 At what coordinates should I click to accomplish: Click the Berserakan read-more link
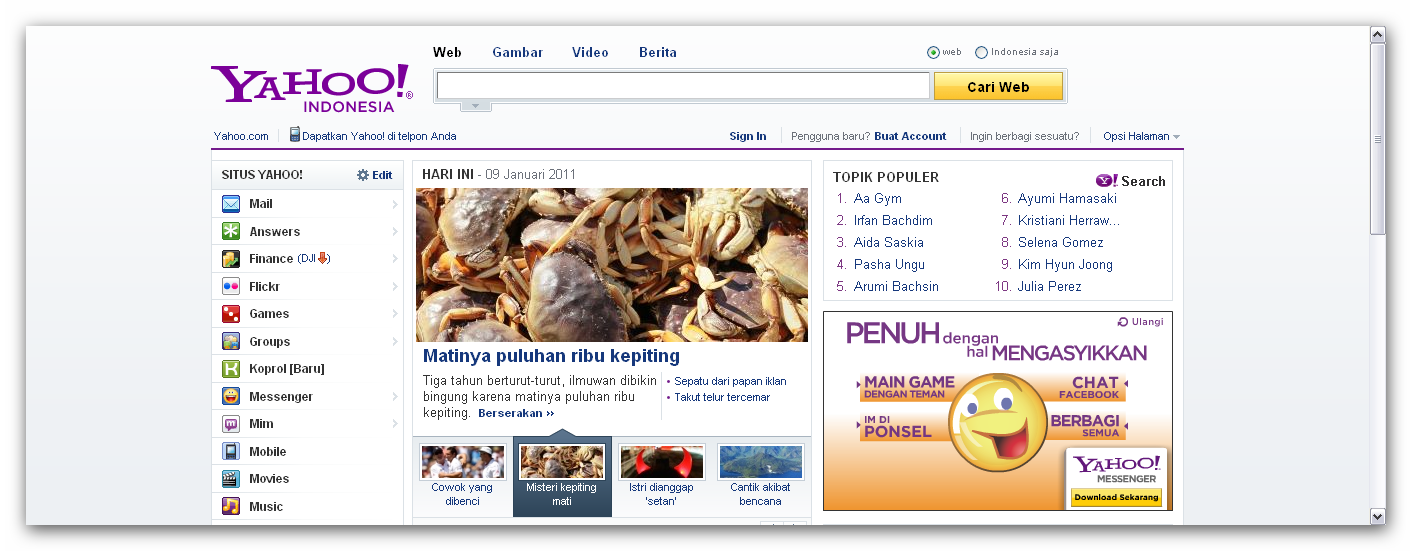tap(516, 413)
